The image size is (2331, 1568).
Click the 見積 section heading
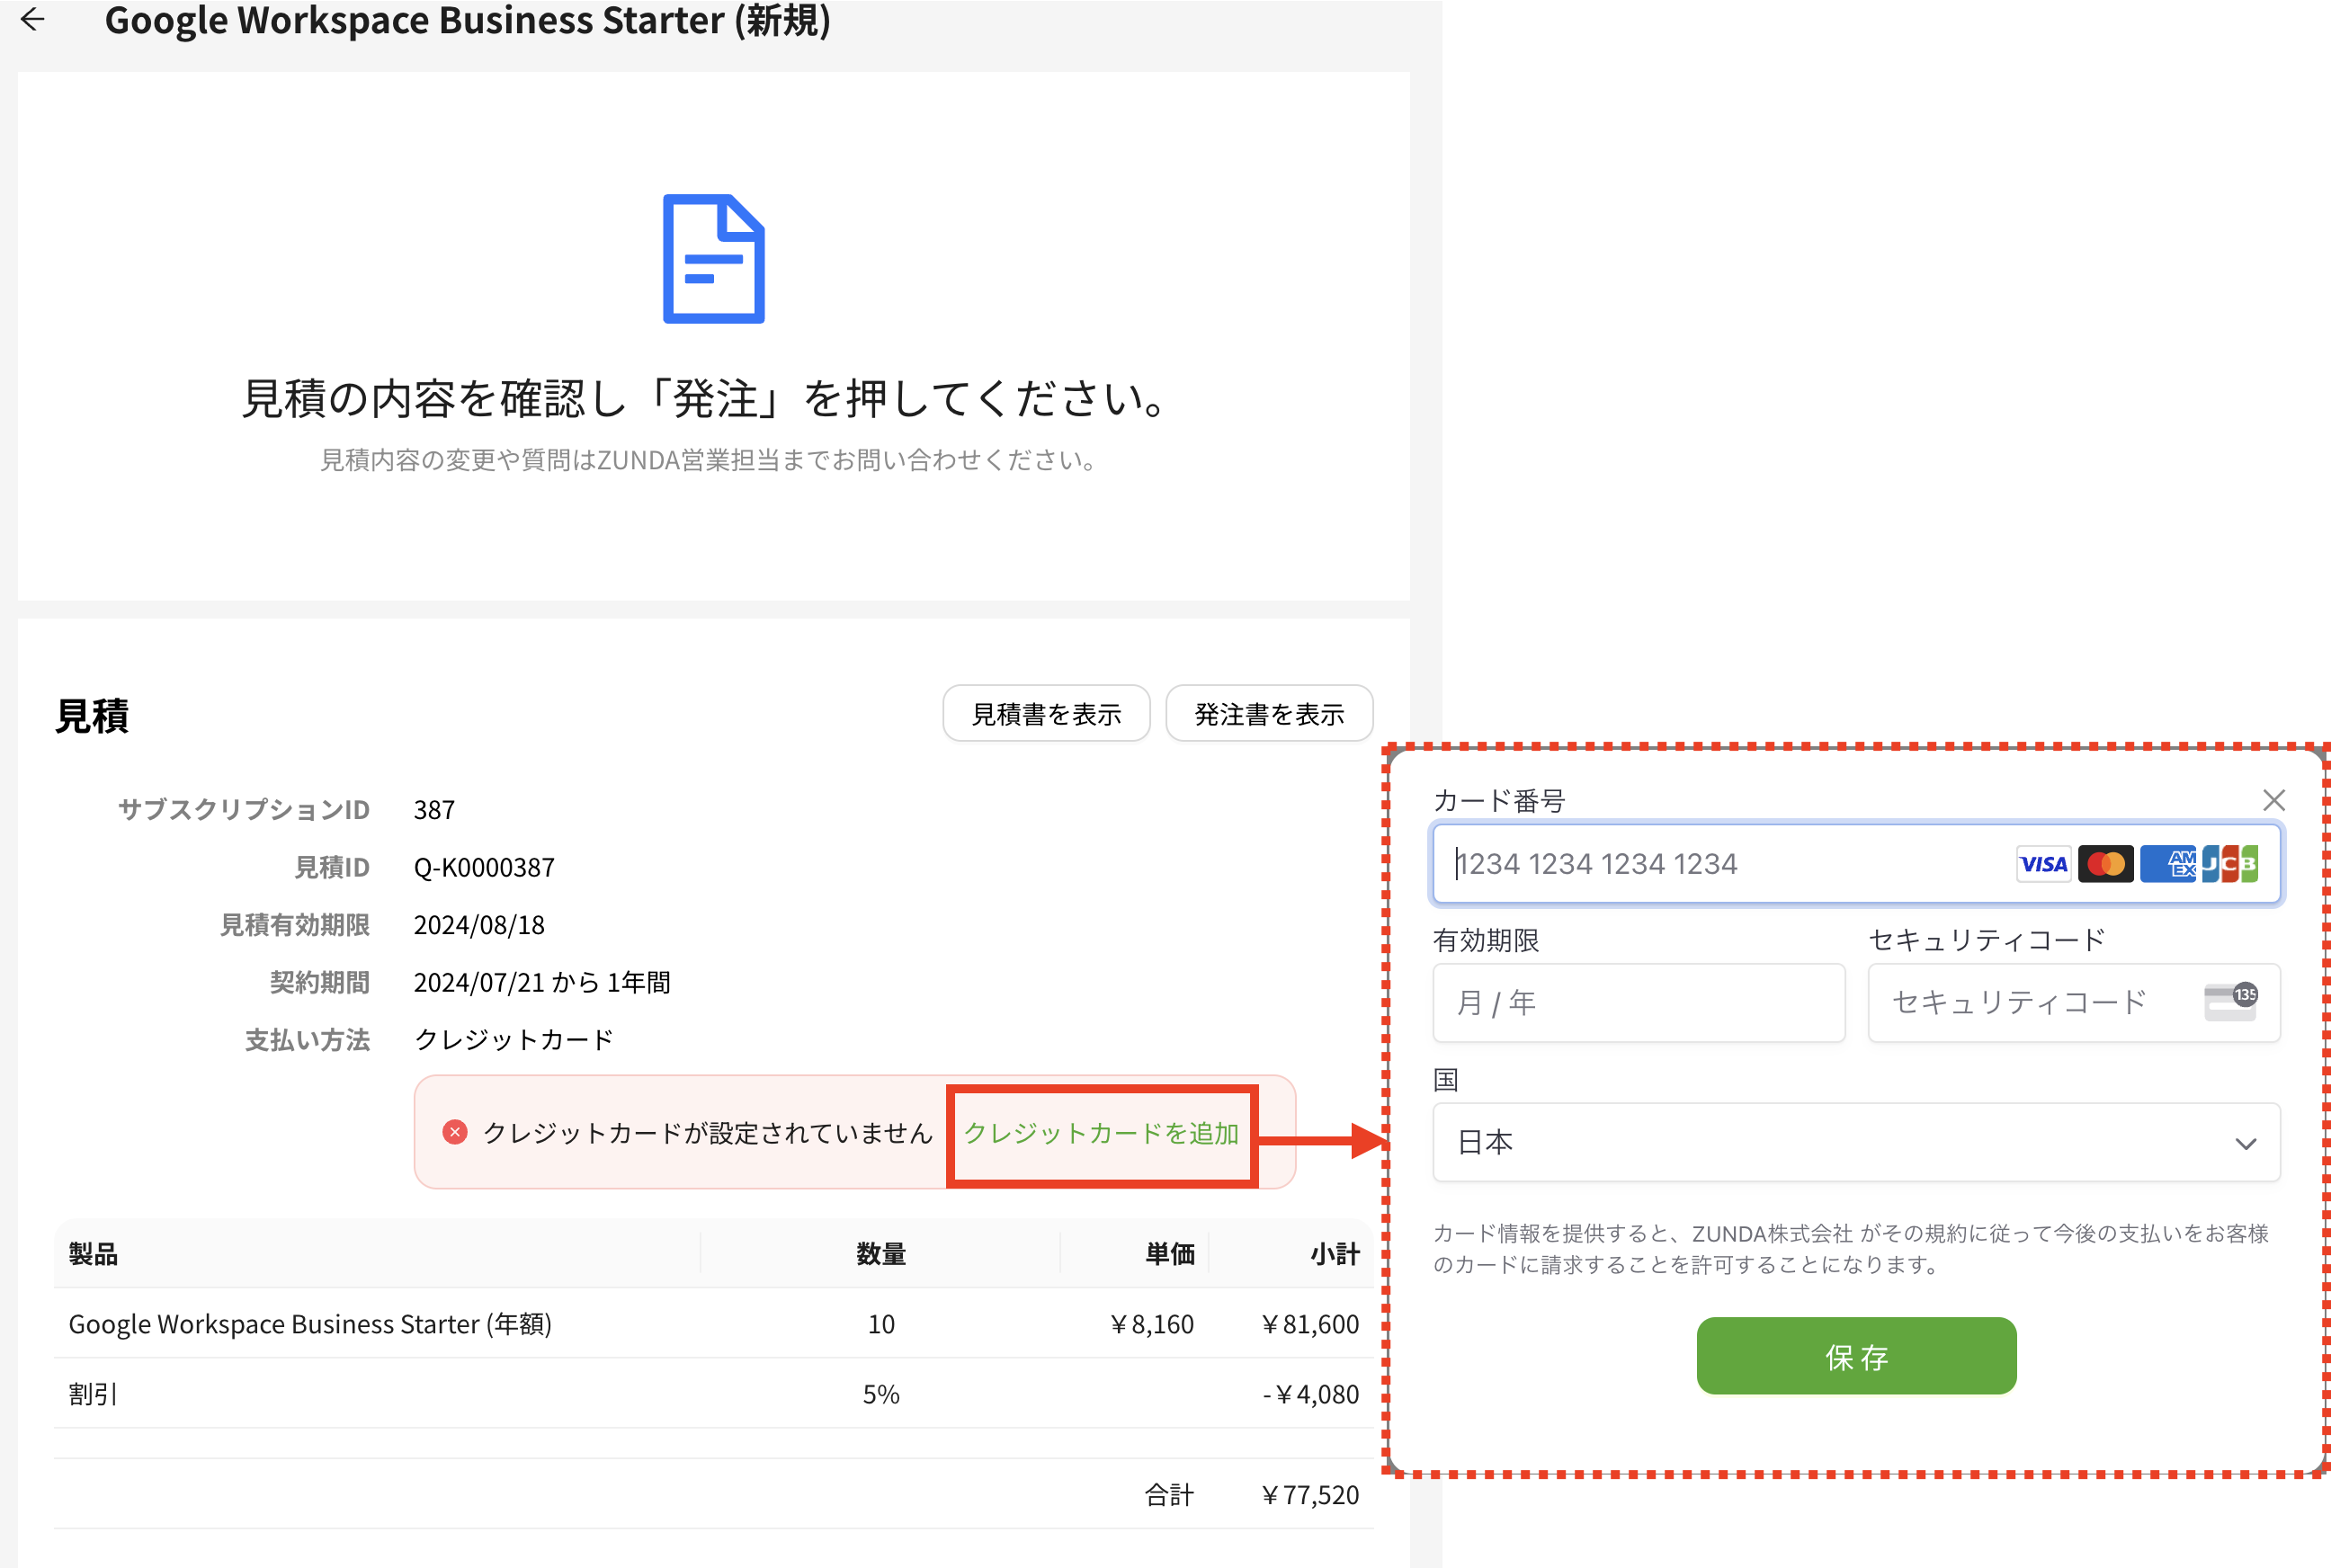pos(92,716)
